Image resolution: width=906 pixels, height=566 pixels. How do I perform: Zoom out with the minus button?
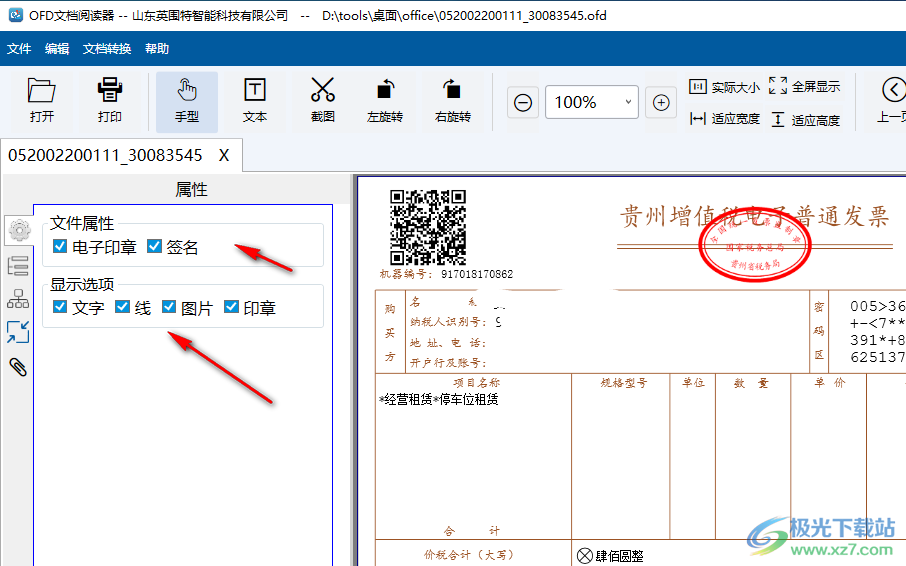point(523,103)
